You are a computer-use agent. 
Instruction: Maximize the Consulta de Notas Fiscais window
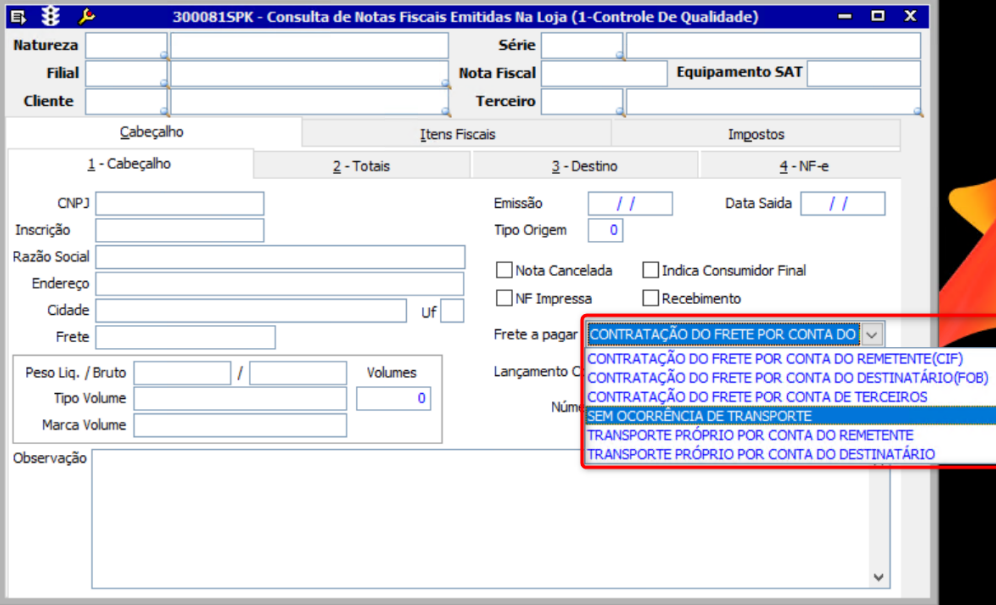[x=878, y=17]
